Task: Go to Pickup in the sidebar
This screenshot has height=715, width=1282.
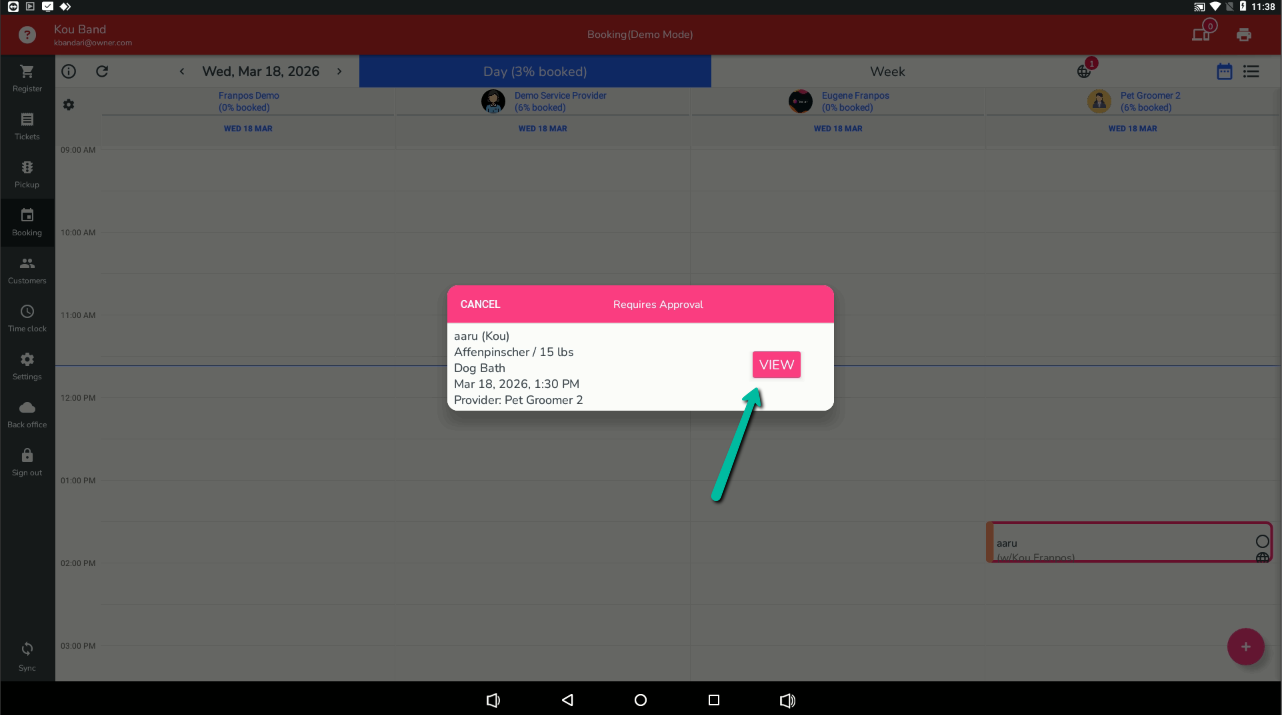Action: (27, 169)
